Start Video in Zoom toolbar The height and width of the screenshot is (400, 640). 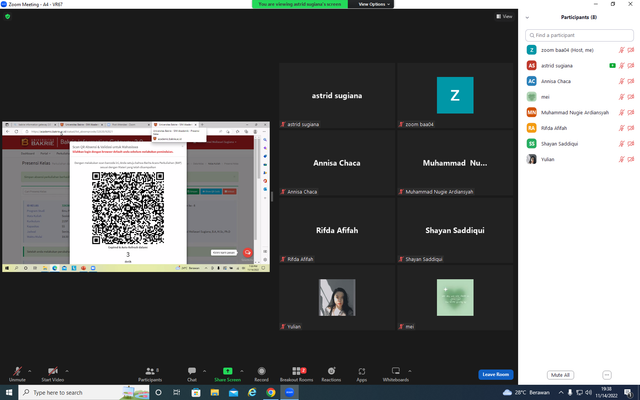click(53, 374)
